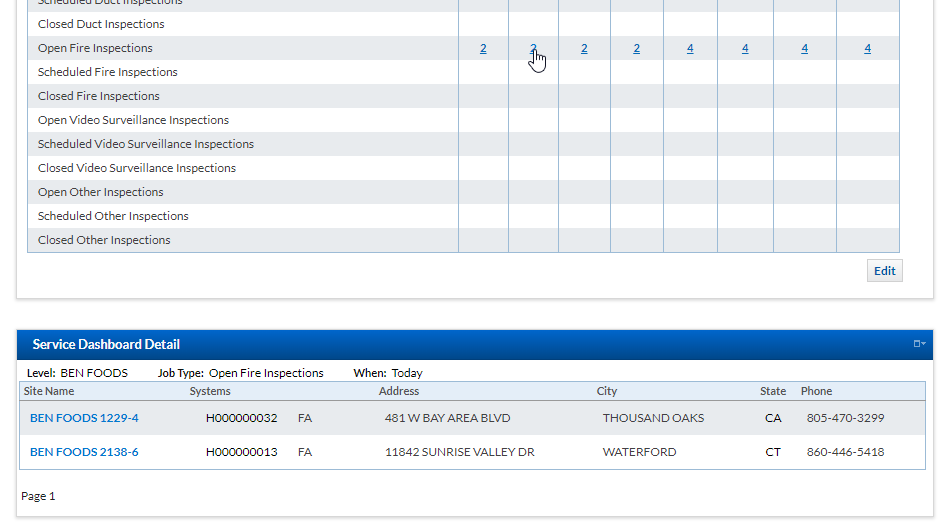Open the BEN FOODS 1229-4 site link
The width and height of the screenshot is (941, 522).
click(84, 418)
